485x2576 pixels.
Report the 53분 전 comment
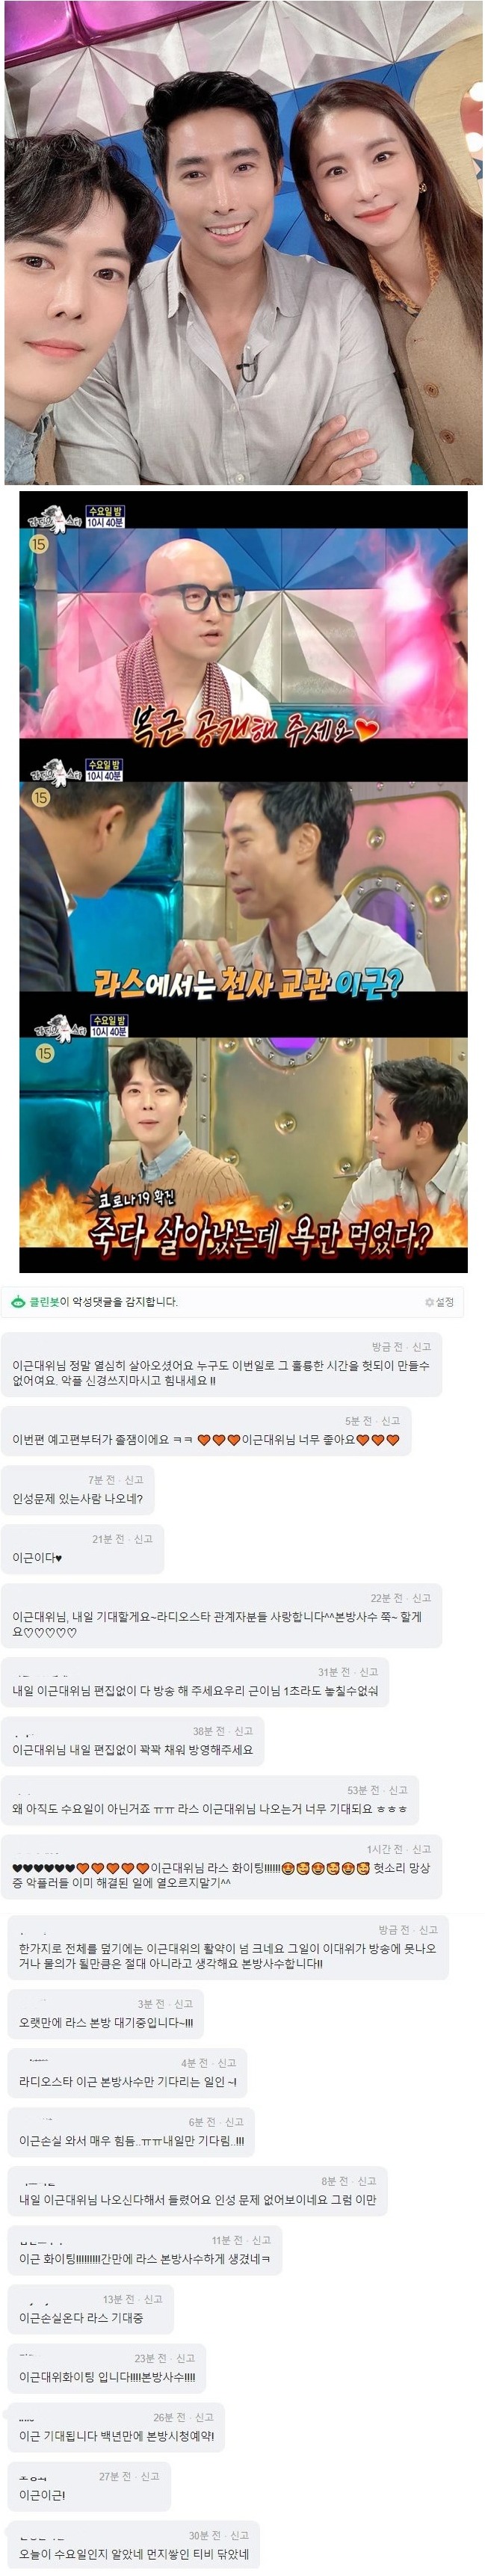click(398, 1790)
